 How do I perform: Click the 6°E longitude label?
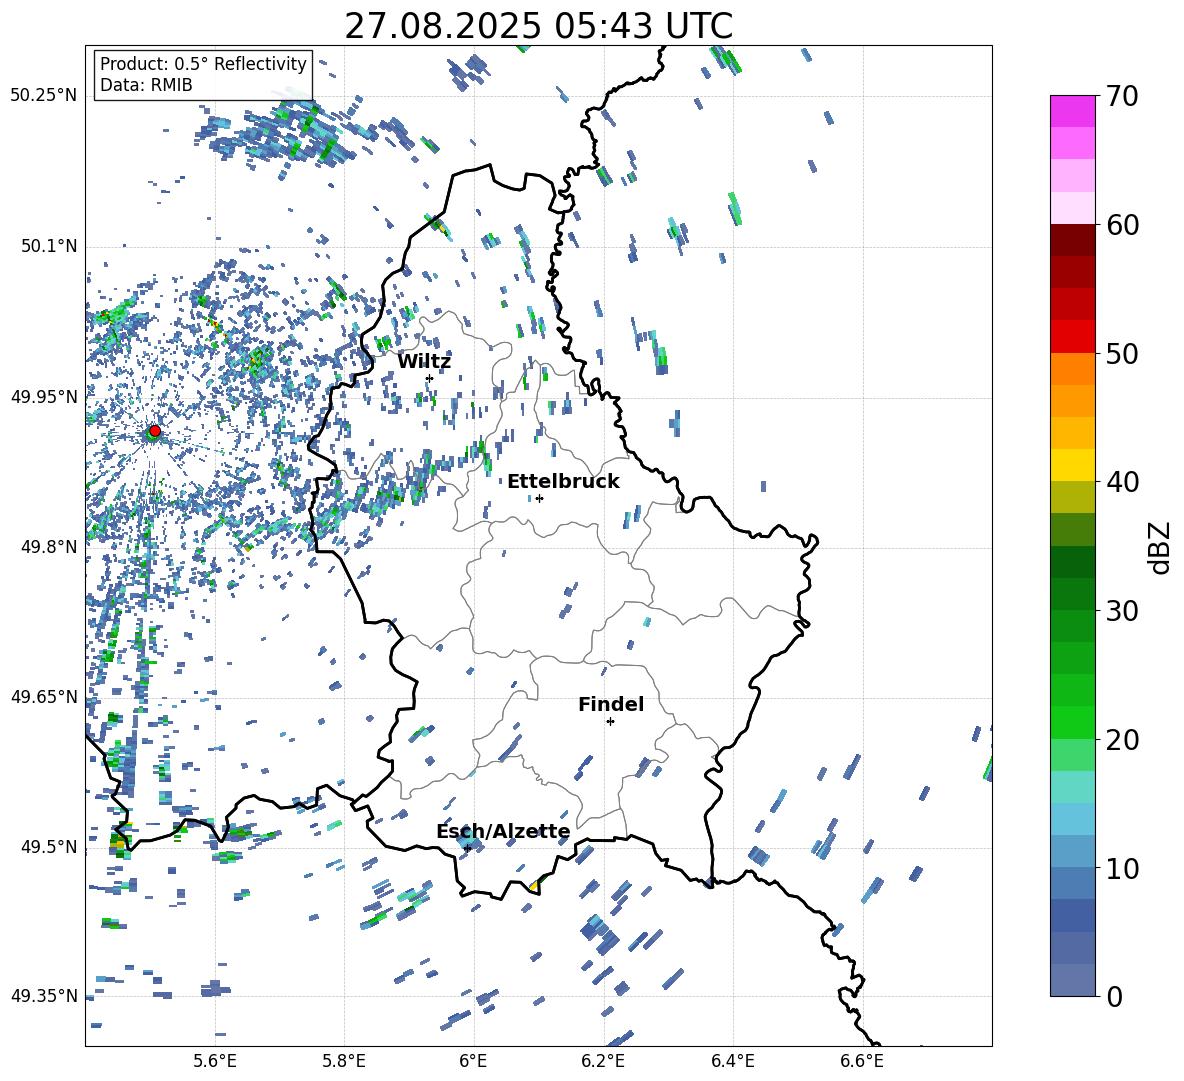(x=473, y=1061)
